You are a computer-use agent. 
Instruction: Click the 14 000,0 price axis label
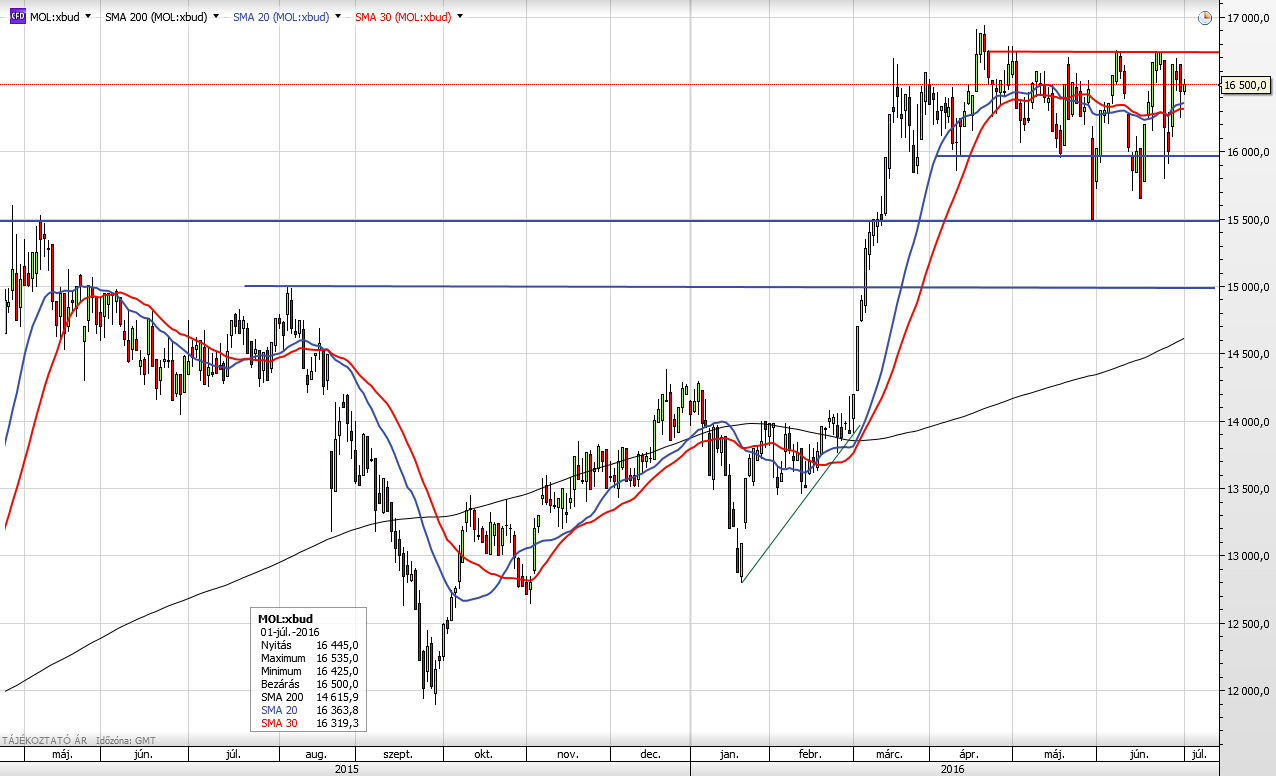click(x=1247, y=422)
